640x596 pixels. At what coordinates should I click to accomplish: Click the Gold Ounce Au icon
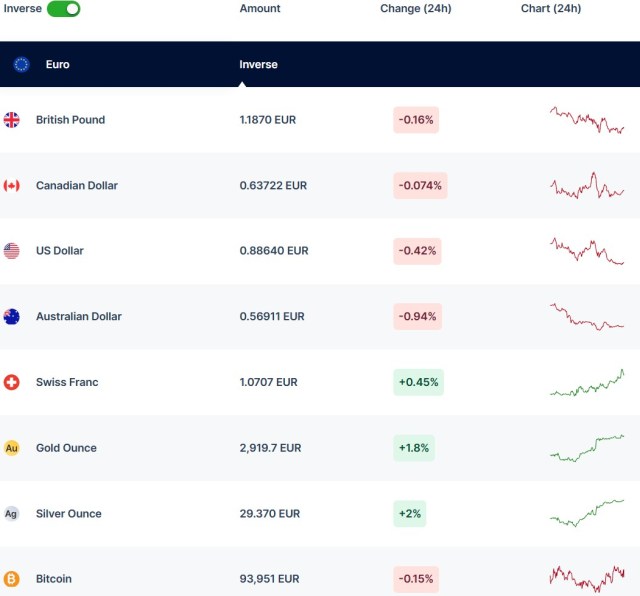pyautogui.click(x=12, y=448)
